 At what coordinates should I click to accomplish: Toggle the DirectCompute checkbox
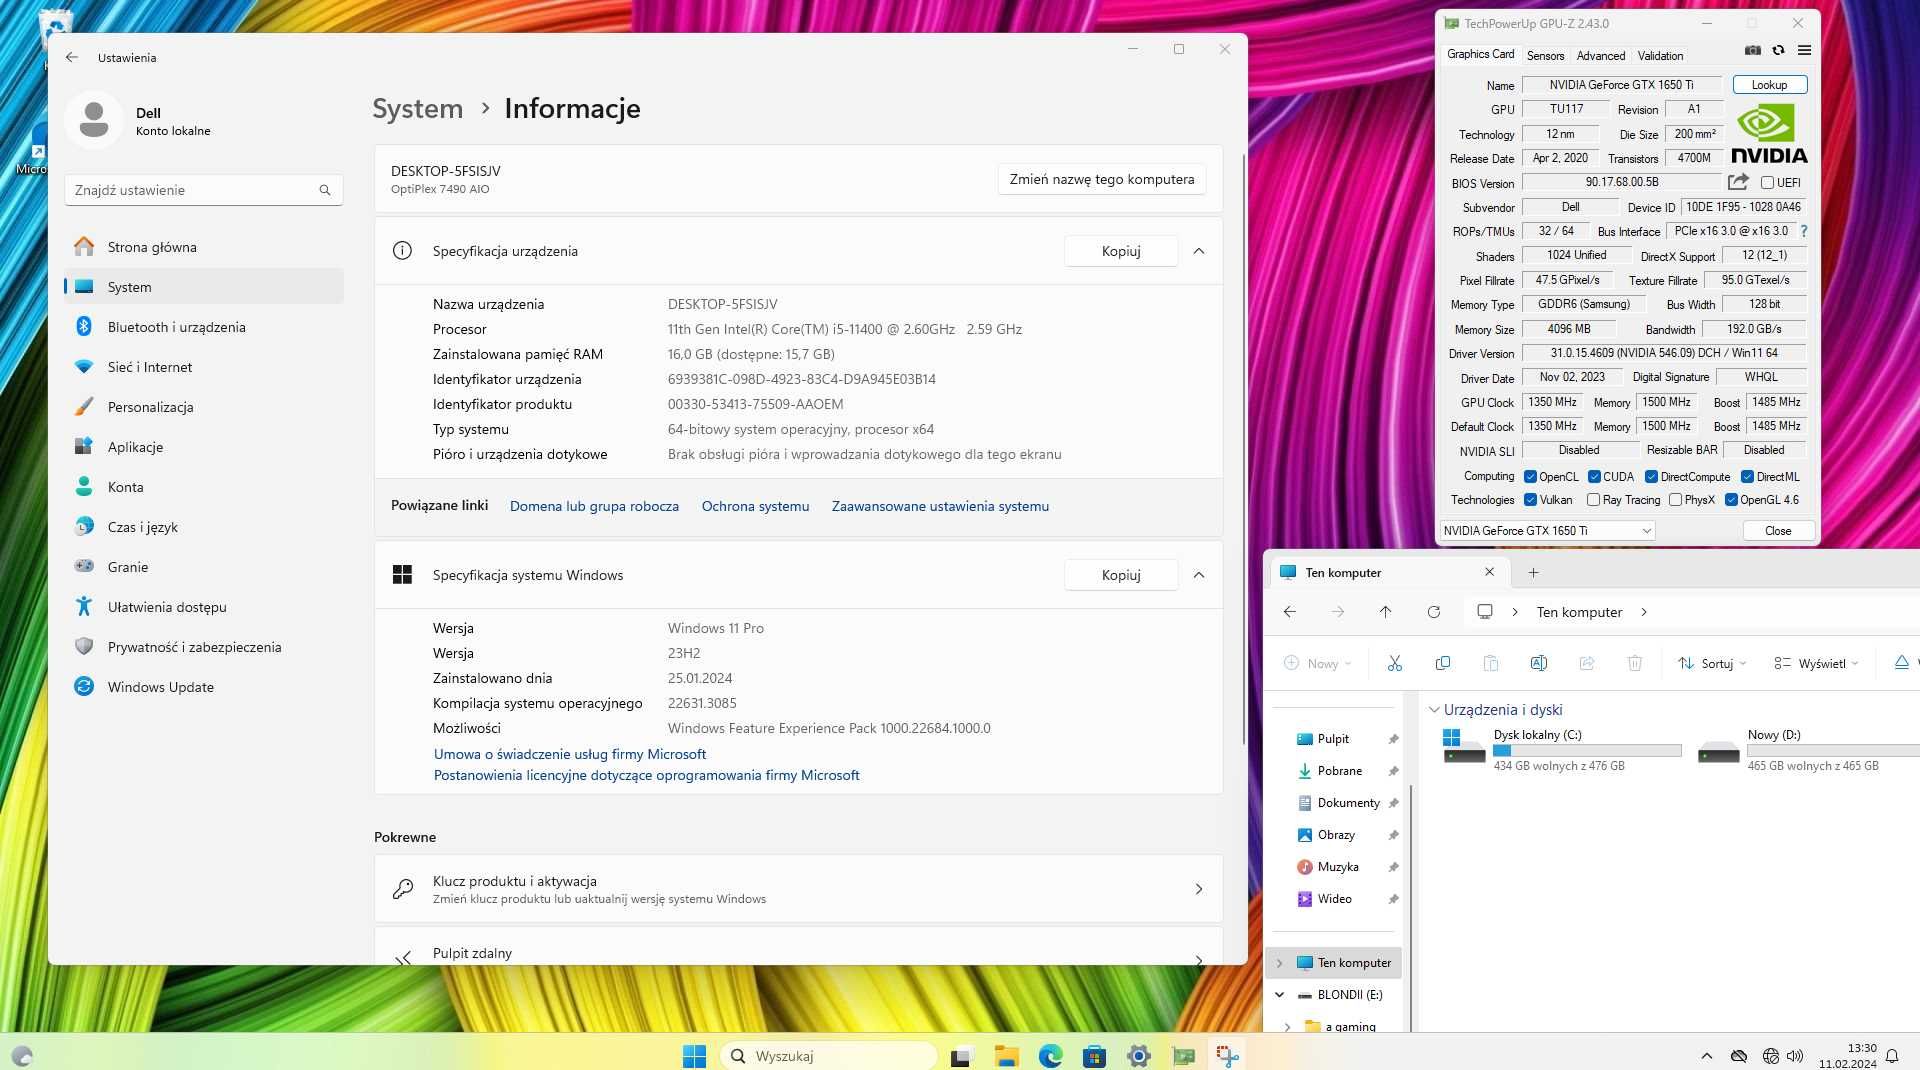click(1651, 477)
